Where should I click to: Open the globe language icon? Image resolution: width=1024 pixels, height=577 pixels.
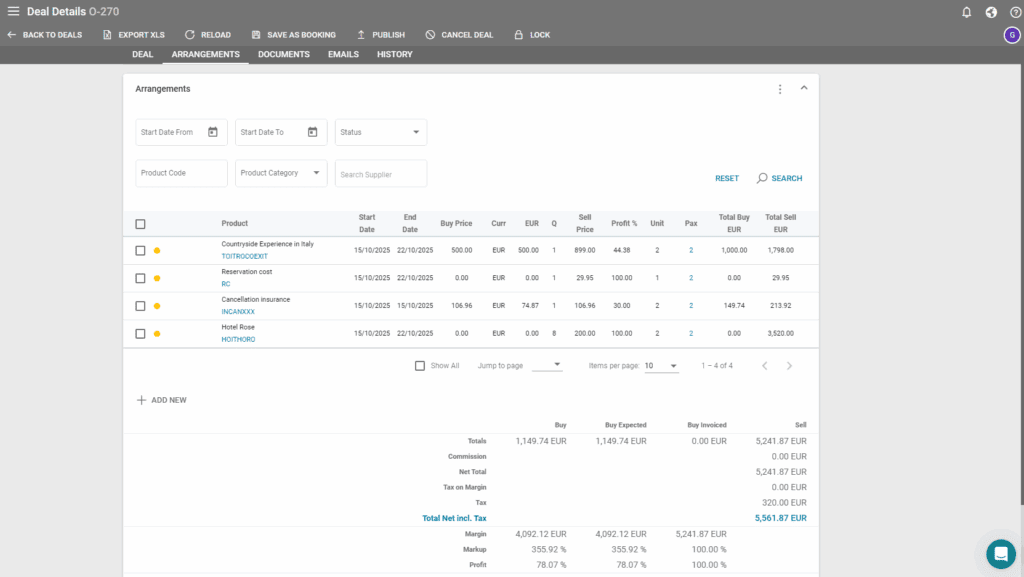(991, 12)
